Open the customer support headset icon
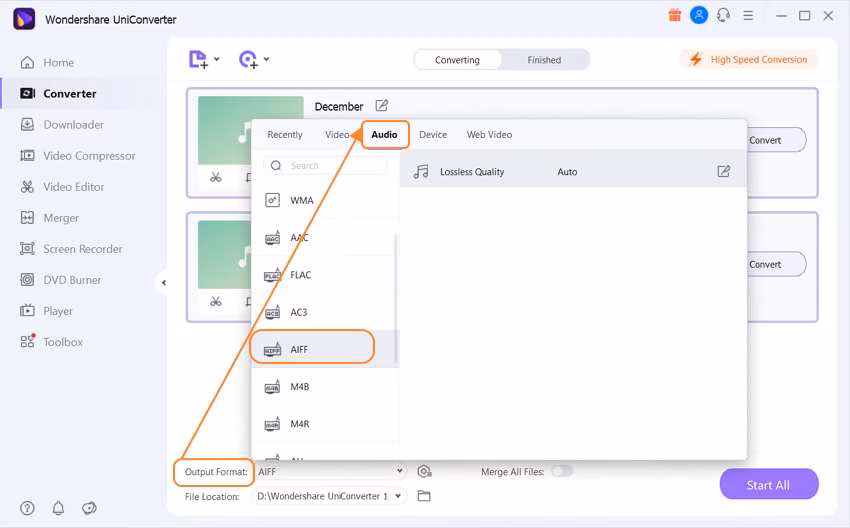This screenshot has width=850, height=528. click(723, 15)
